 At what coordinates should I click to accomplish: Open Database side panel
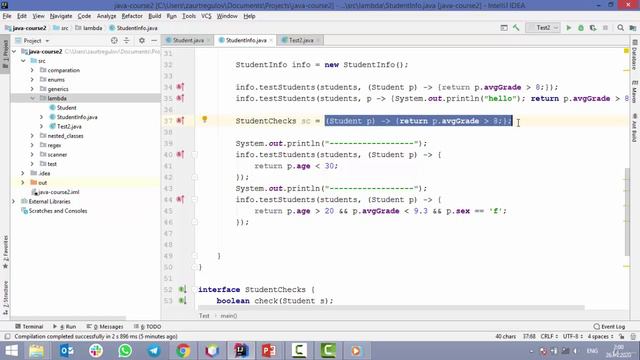click(x=635, y=55)
